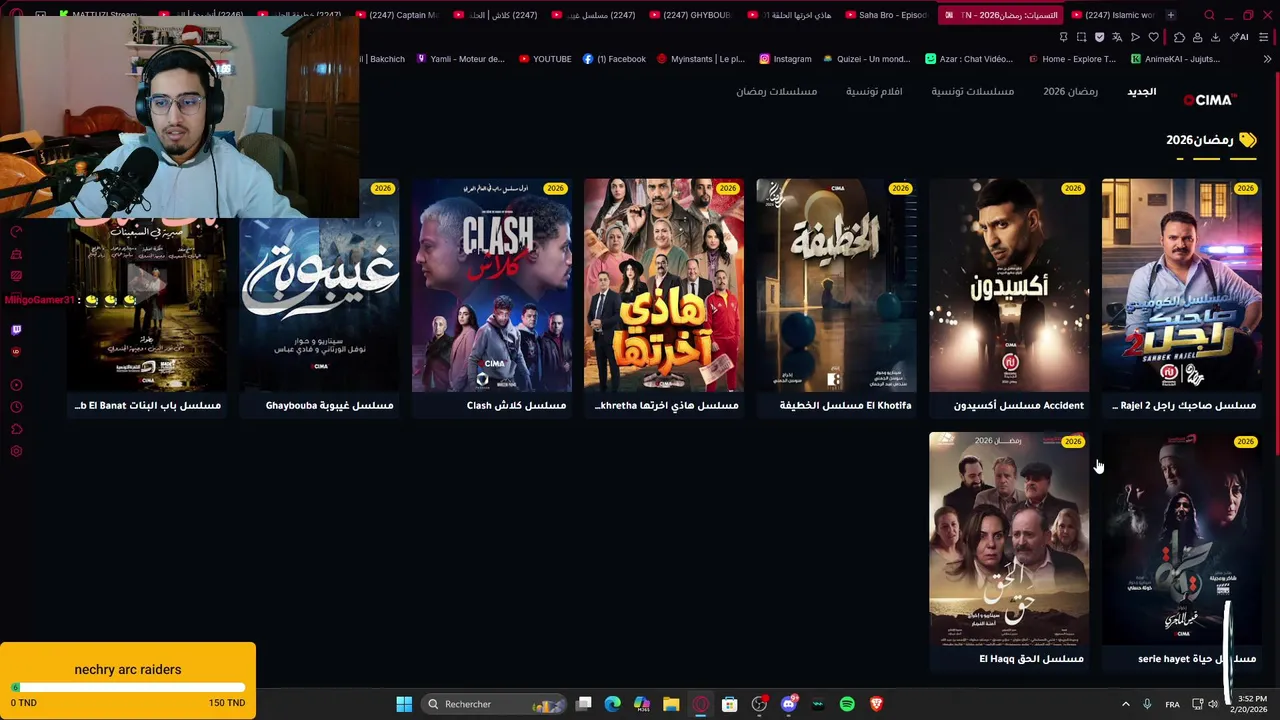Open the Azar Chat Vidéo bookmark
Screen dimensions: 1280x720
(968, 59)
